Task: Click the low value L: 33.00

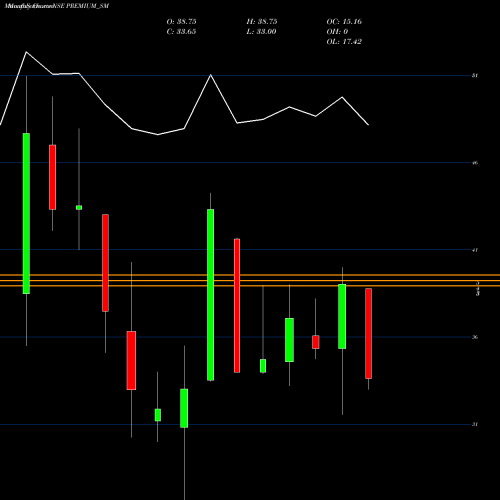Action: coord(261,32)
